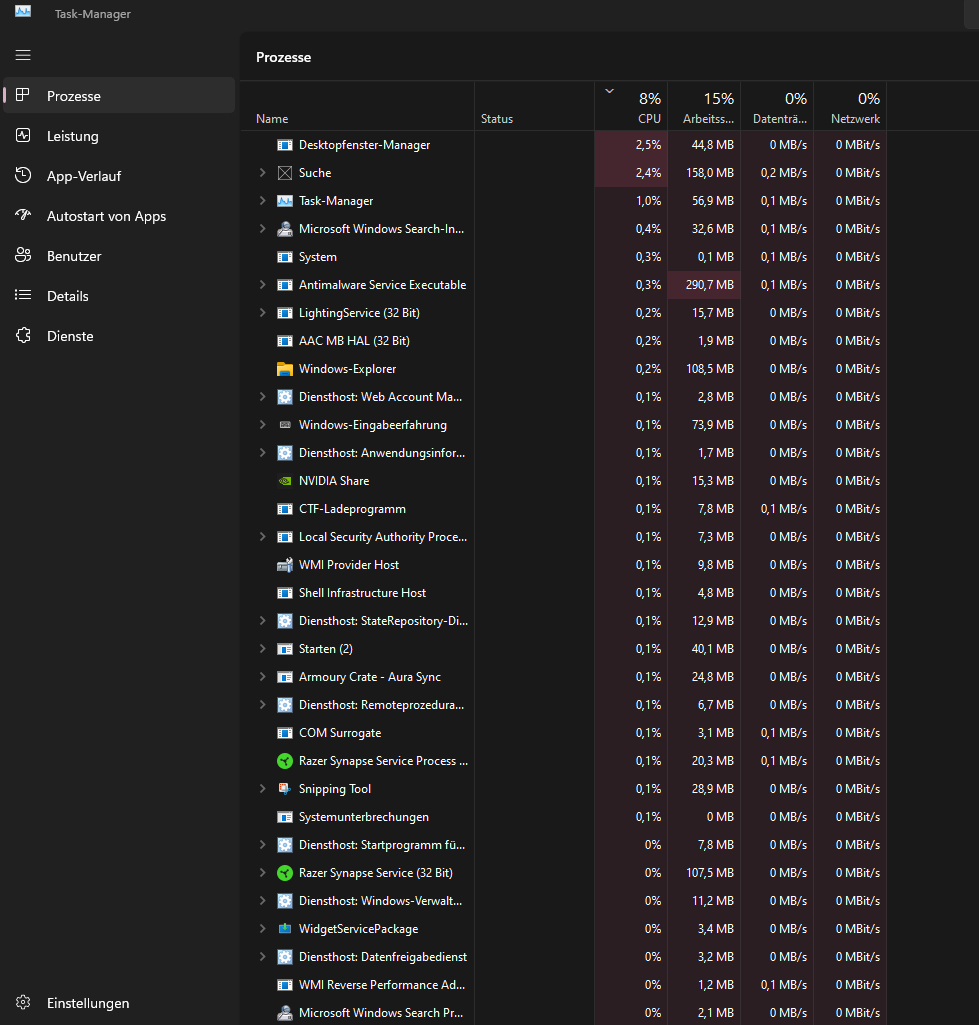Select the System process row
979x1025 pixels.
[x=563, y=257]
